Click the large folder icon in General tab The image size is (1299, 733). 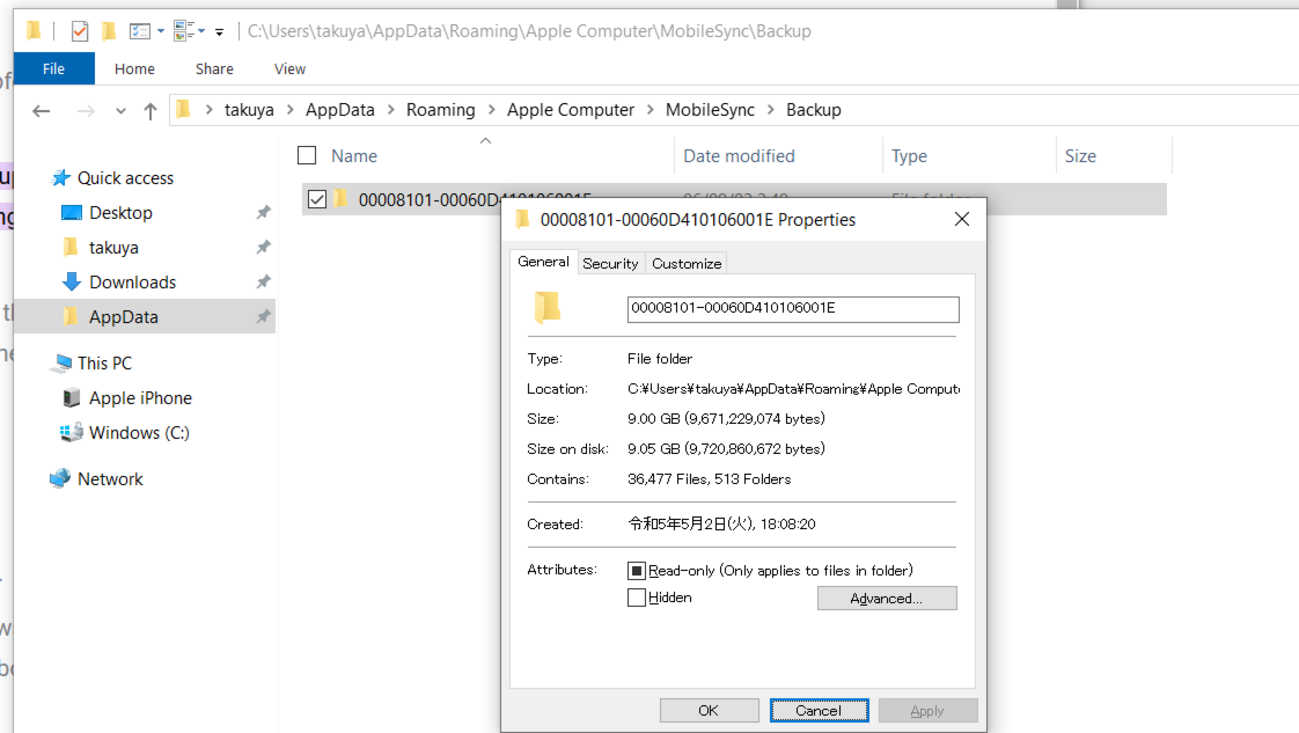coord(548,308)
